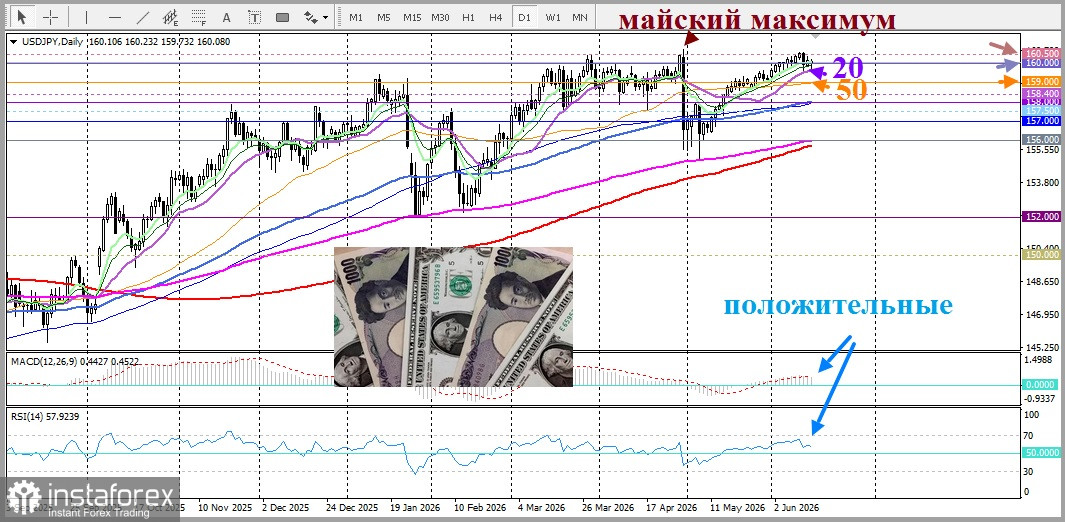Screen dimensions: 1065x522
Task: Select the 150.000 price level label
Action: coord(1042,254)
